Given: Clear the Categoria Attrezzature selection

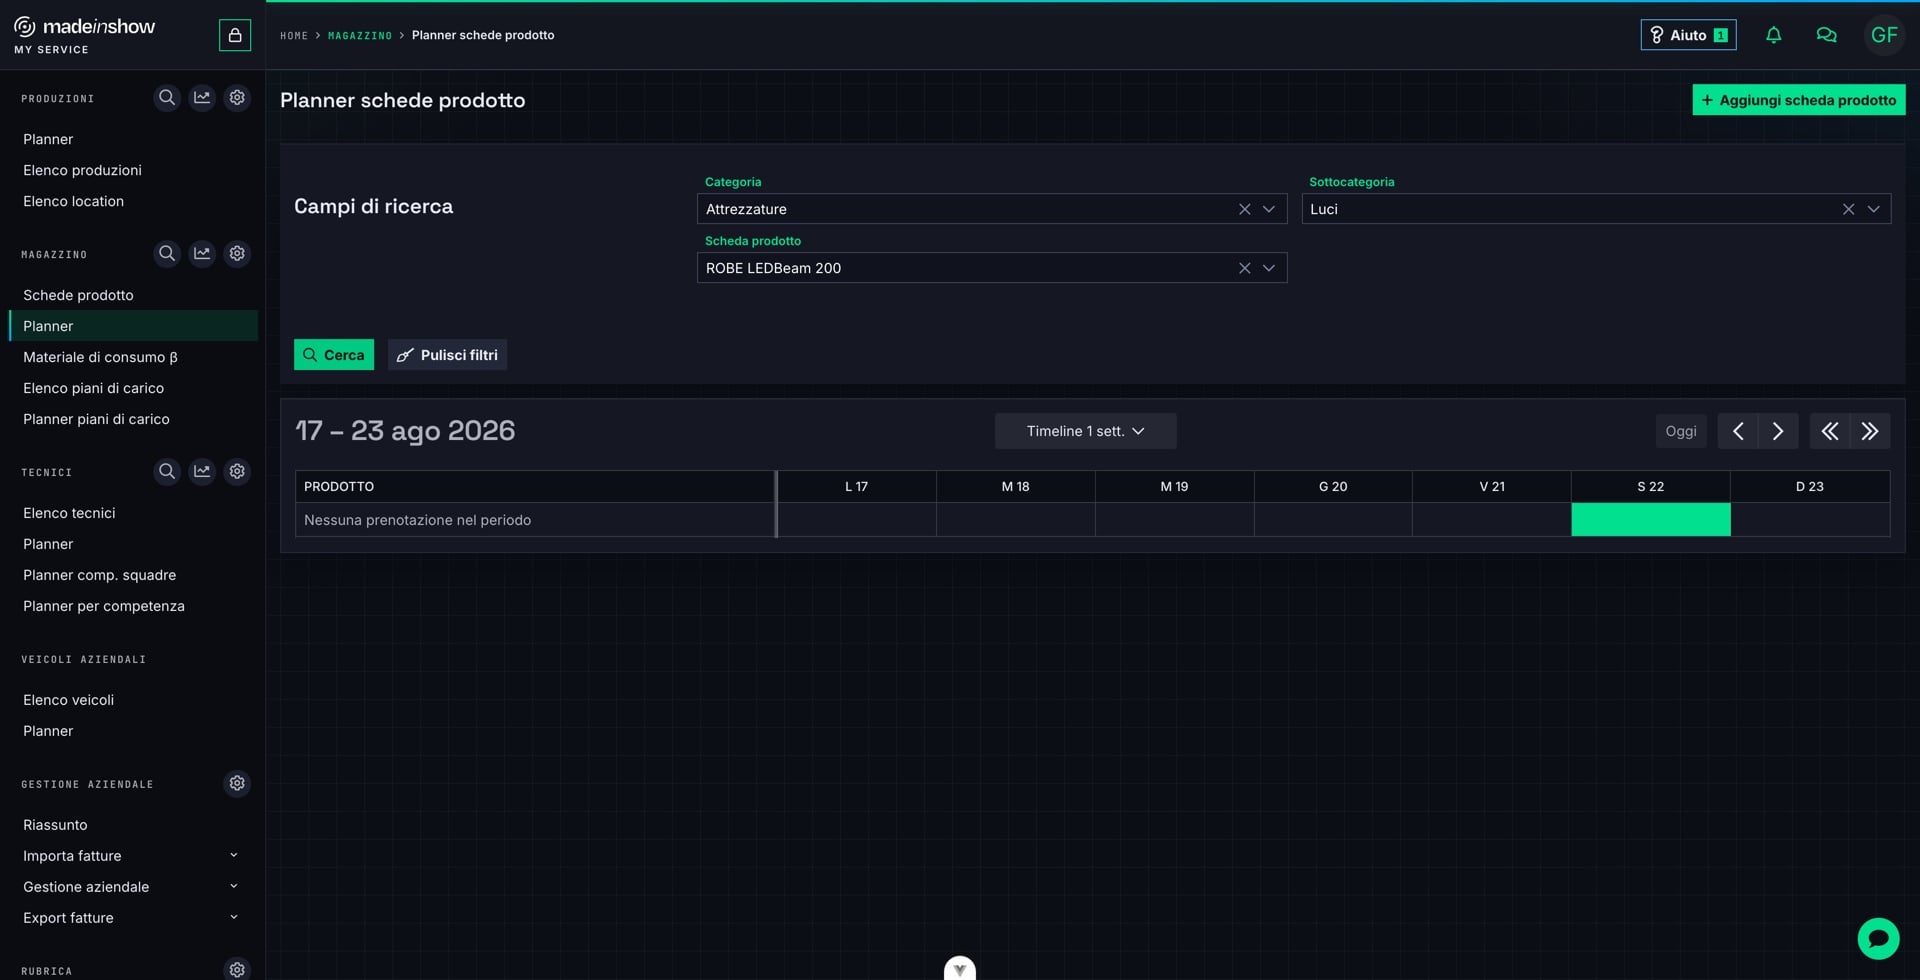Looking at the screenshot, I should (x=1244, y=209).
